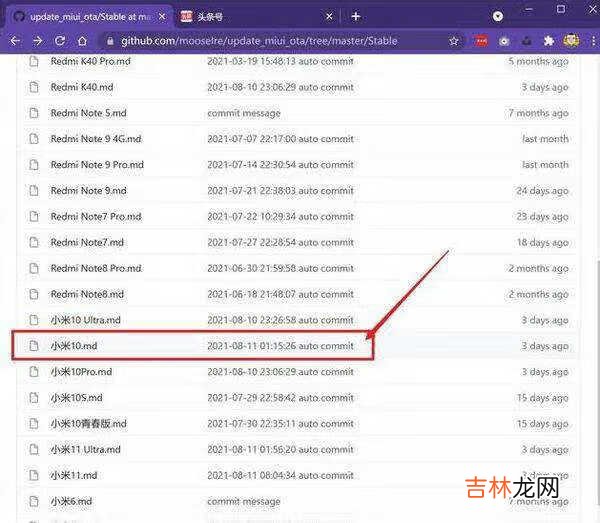This screenshot has height=523, width=600.
Task: Click the file icon beside 小米10.md
Action: (34, 346)
